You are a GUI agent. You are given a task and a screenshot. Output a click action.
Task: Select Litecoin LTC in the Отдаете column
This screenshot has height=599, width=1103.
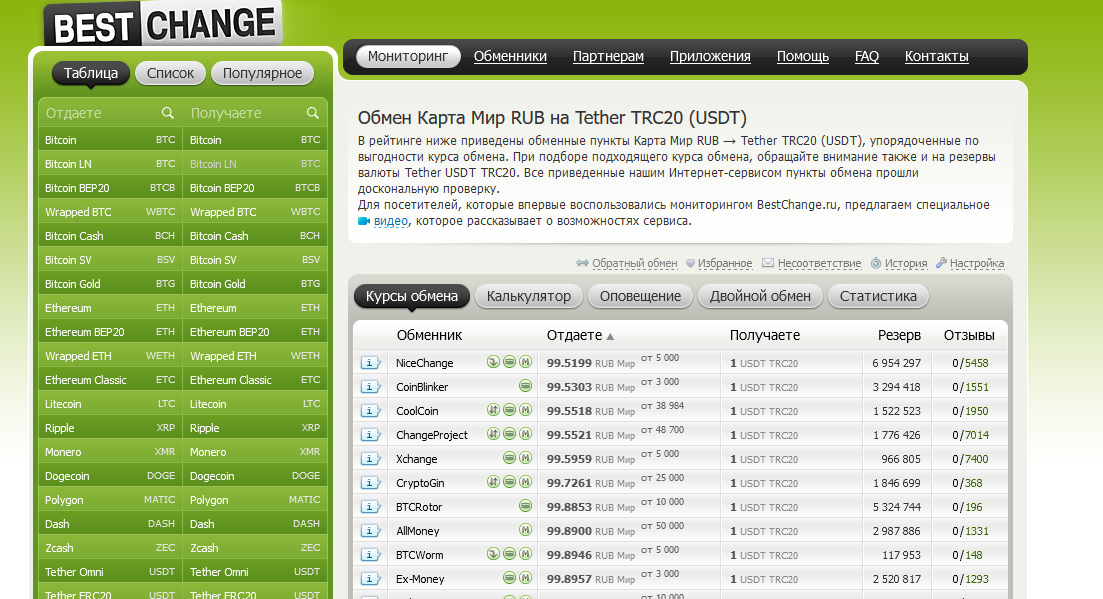[x=110, y=404]
